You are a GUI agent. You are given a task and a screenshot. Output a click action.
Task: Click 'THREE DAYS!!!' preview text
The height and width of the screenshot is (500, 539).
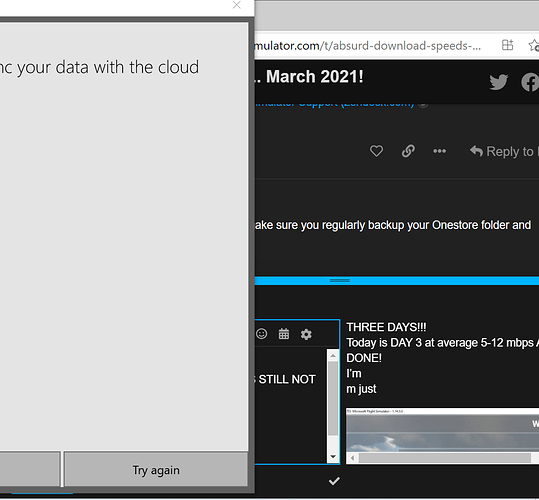pyautogui.click(x=386, y=327)
